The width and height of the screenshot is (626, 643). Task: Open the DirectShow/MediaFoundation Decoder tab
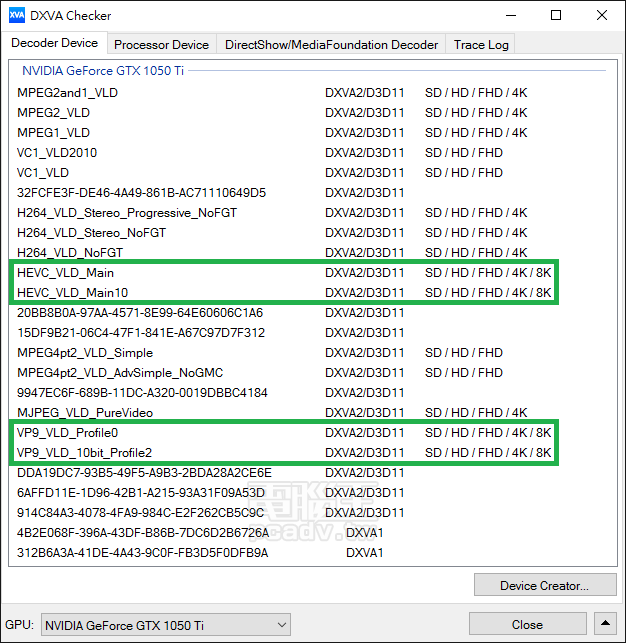pos(331,45)
